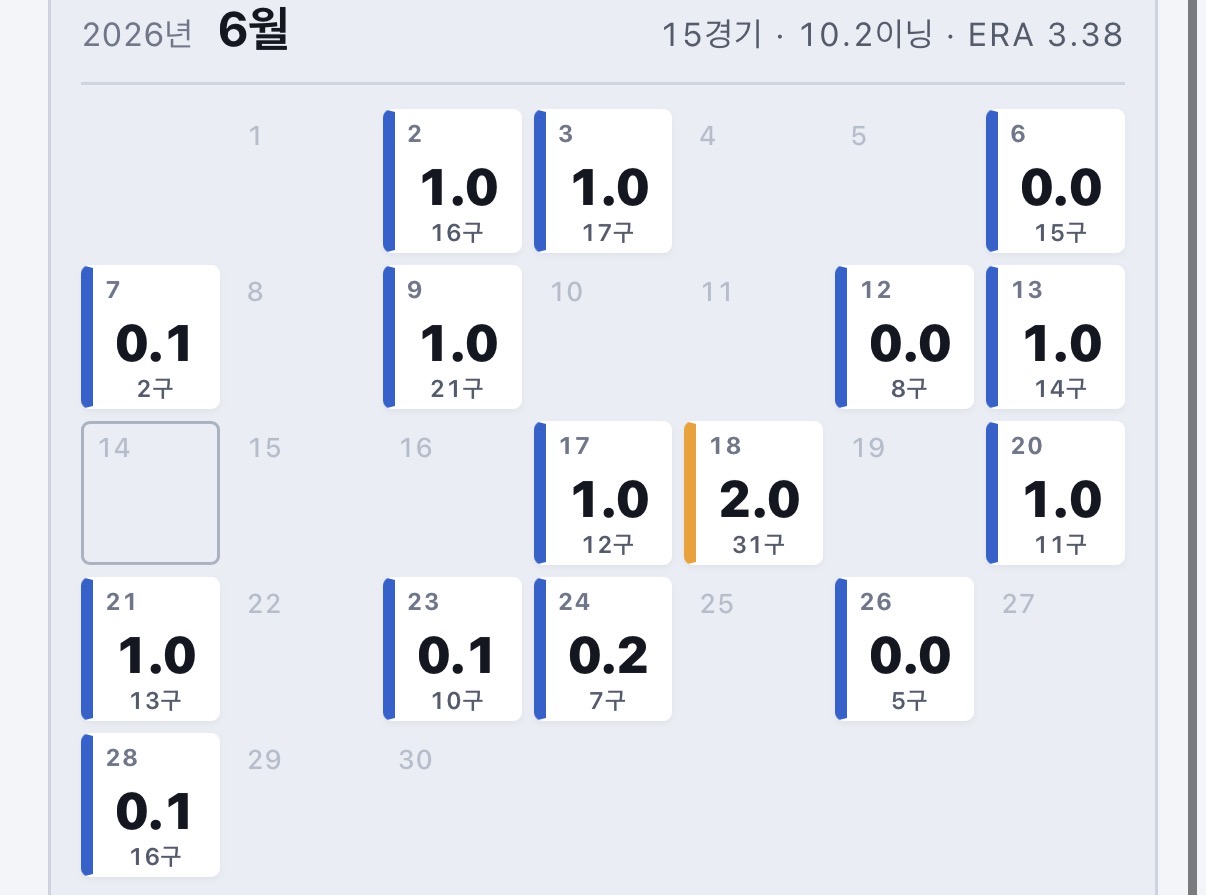Click the monthly summary showing ERA 3.38
The image size is (1206, 895).
892,36
